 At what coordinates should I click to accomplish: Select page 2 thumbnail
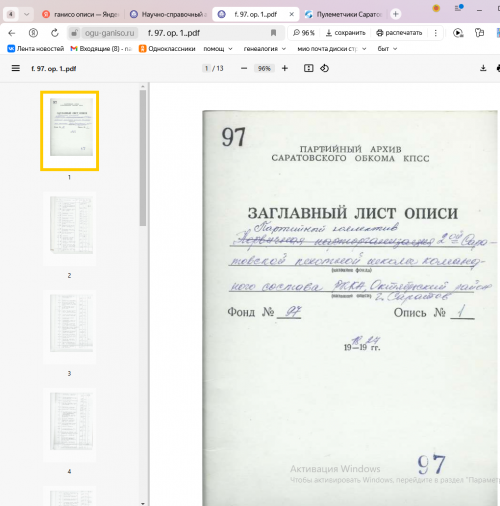pyautogui.click(x=69, y=229)
